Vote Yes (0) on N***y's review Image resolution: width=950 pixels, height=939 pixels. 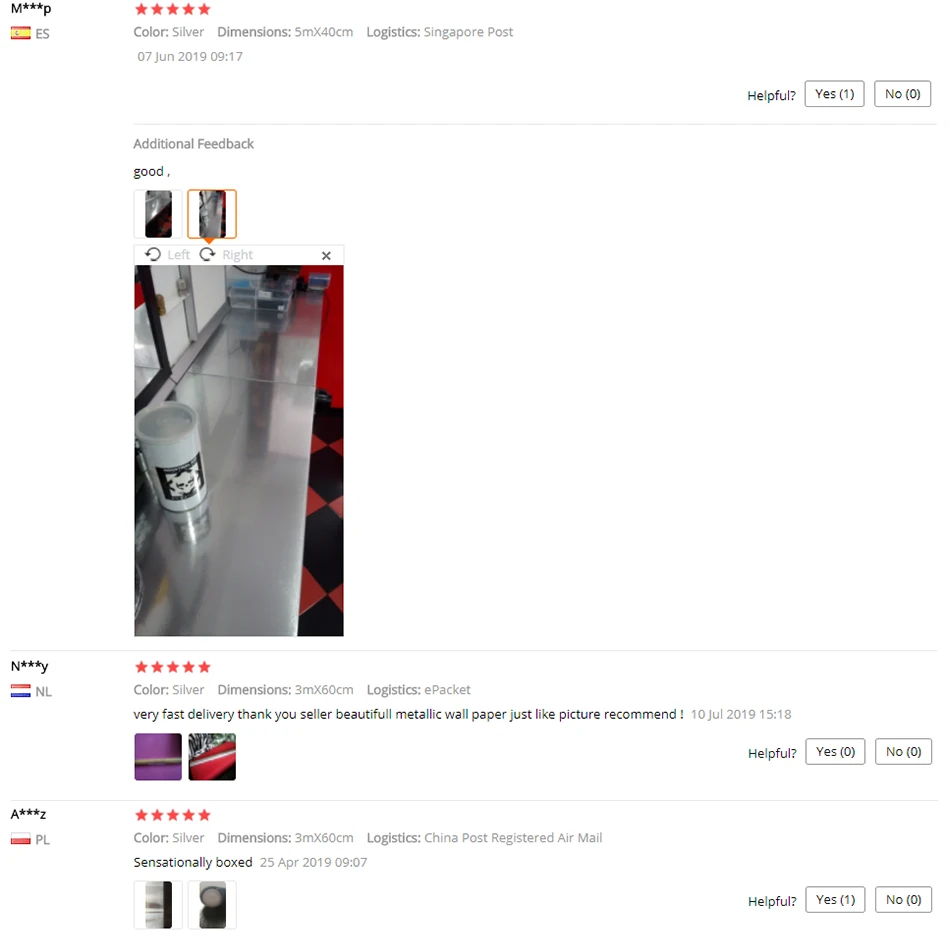click(x=835, y=752)
